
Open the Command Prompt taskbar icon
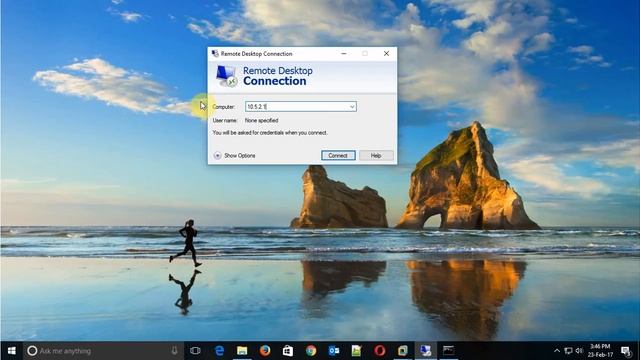[449, 351]
